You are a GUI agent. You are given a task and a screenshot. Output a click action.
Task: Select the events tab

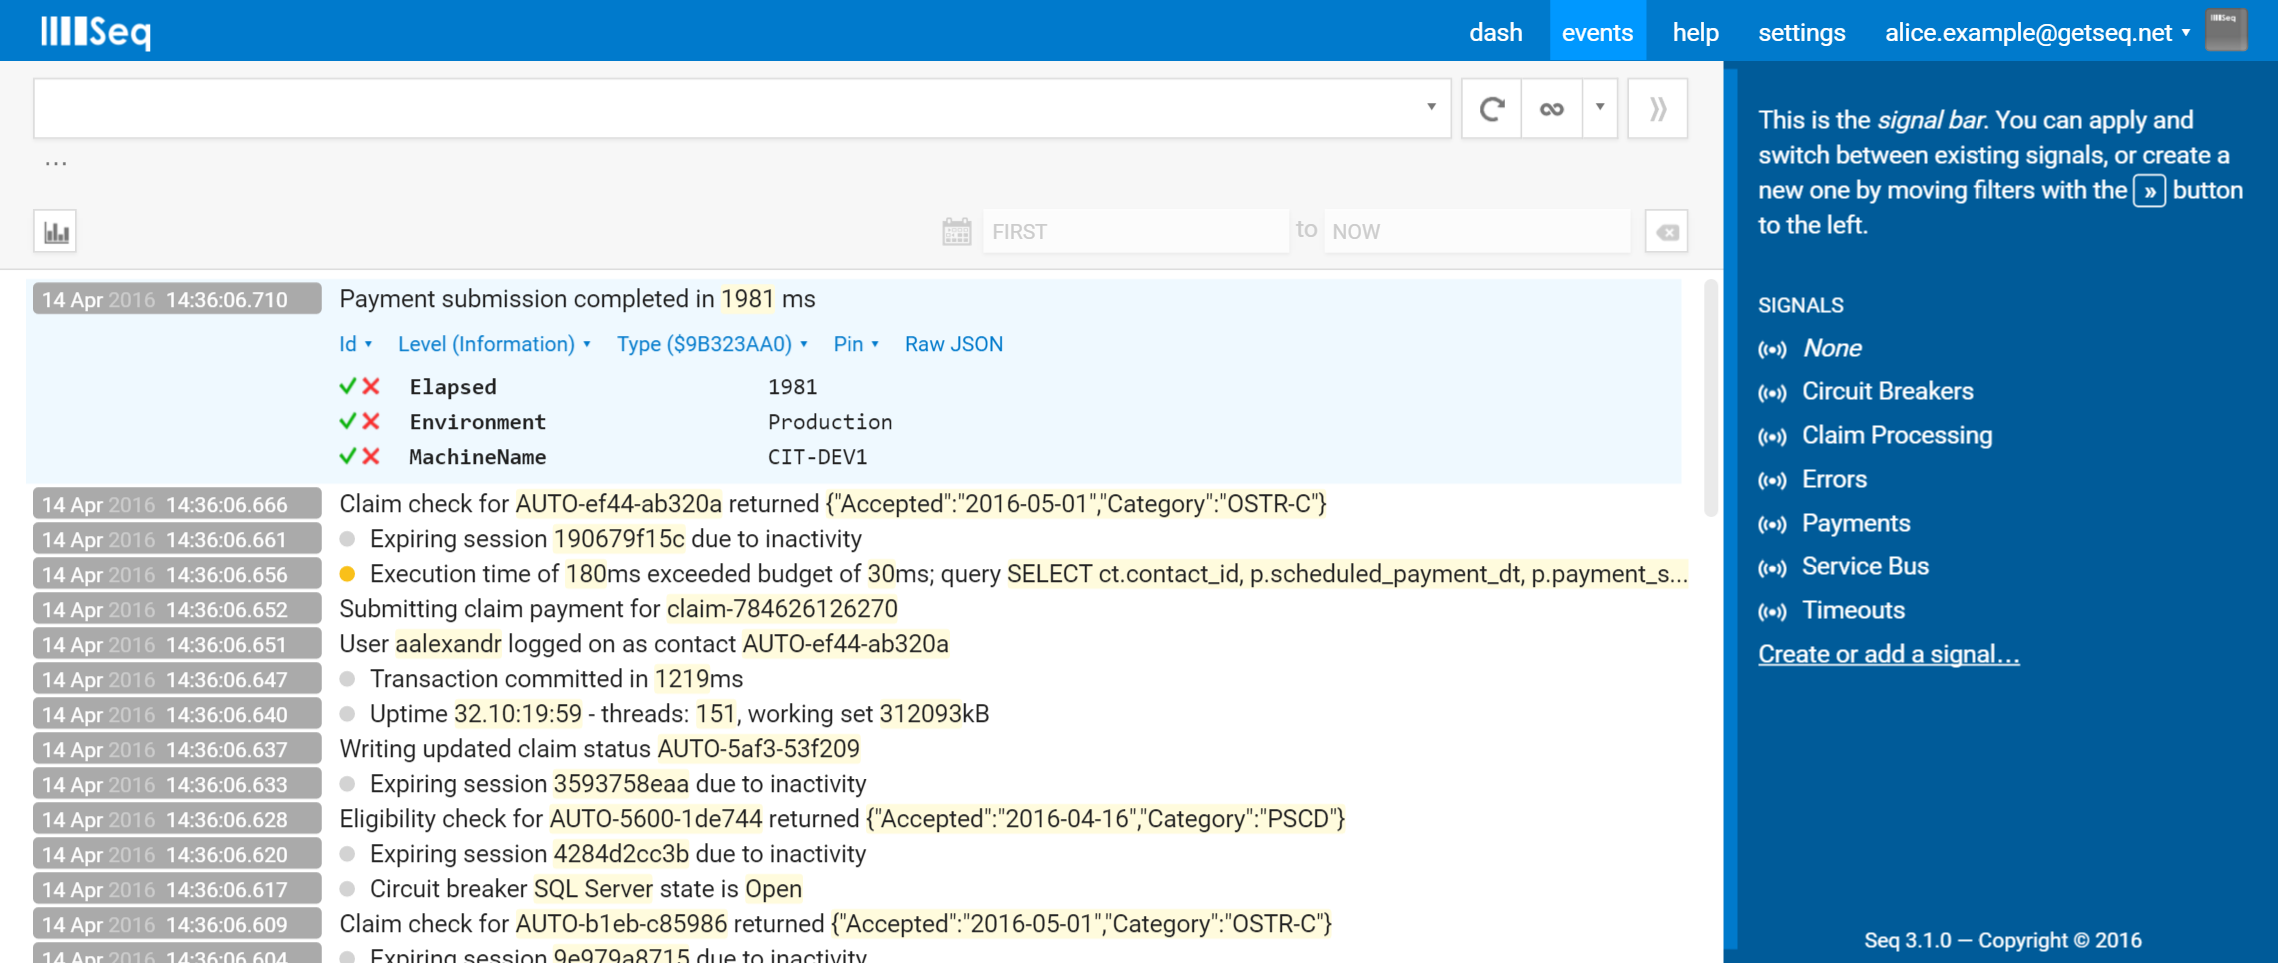pyautogui.click(x=1597, y=32)
